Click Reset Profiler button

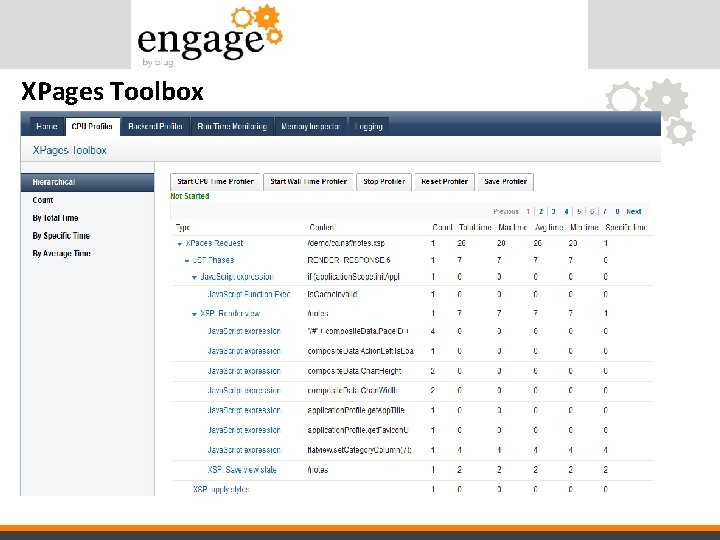coord(444,181)
